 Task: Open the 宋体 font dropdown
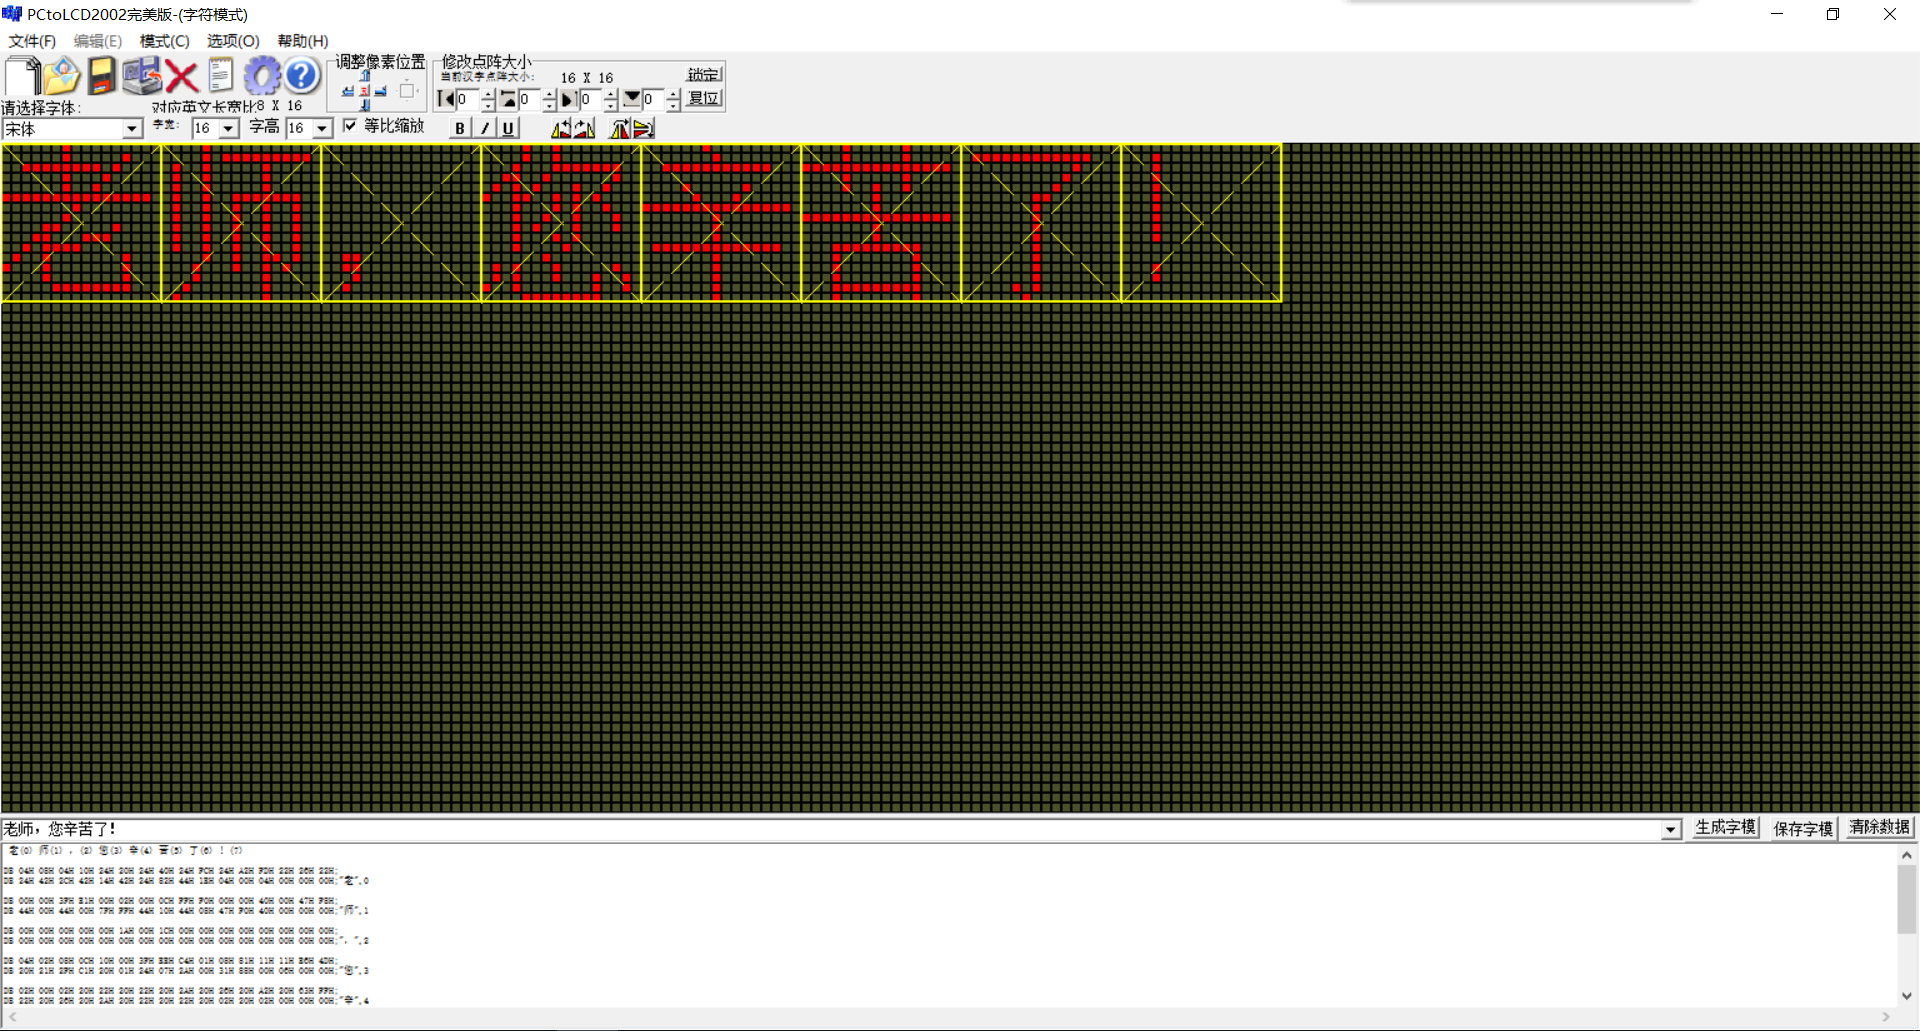pyautogui.click(x=132, y=129)
